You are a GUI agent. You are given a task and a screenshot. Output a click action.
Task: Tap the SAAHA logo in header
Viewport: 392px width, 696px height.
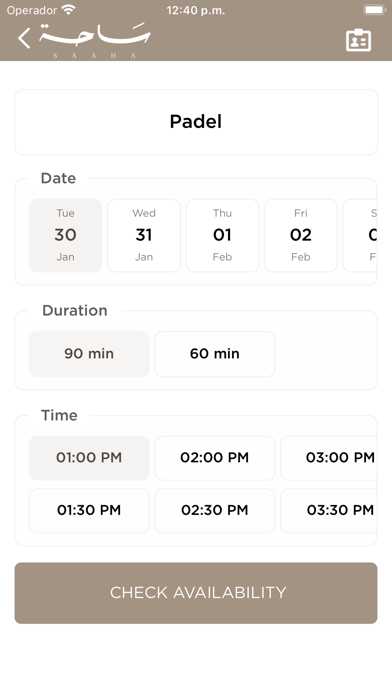95,40
